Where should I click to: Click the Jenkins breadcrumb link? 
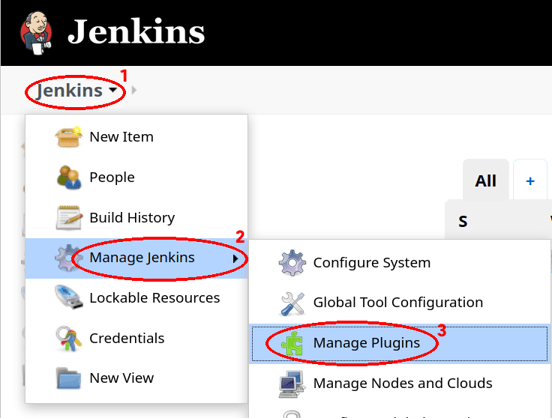click(x=69, y=91)
